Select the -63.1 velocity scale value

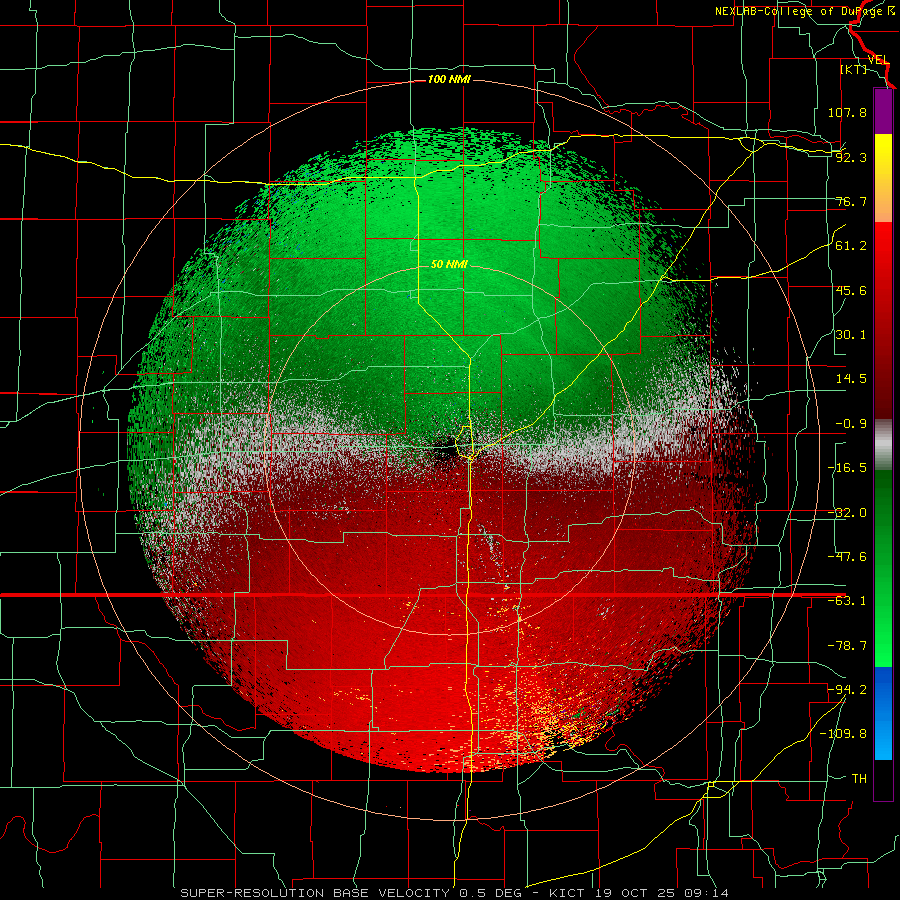[847, 601]
